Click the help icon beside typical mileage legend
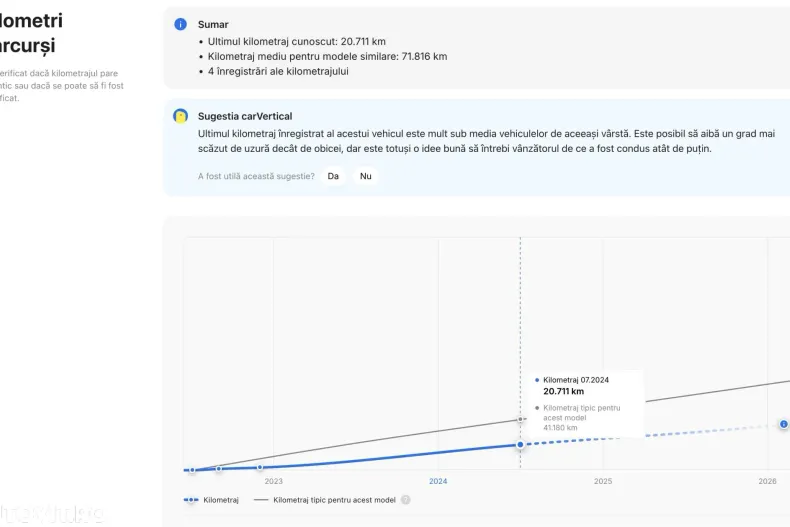This screenshot has height=527, width=790. click(x=406, y=499)
